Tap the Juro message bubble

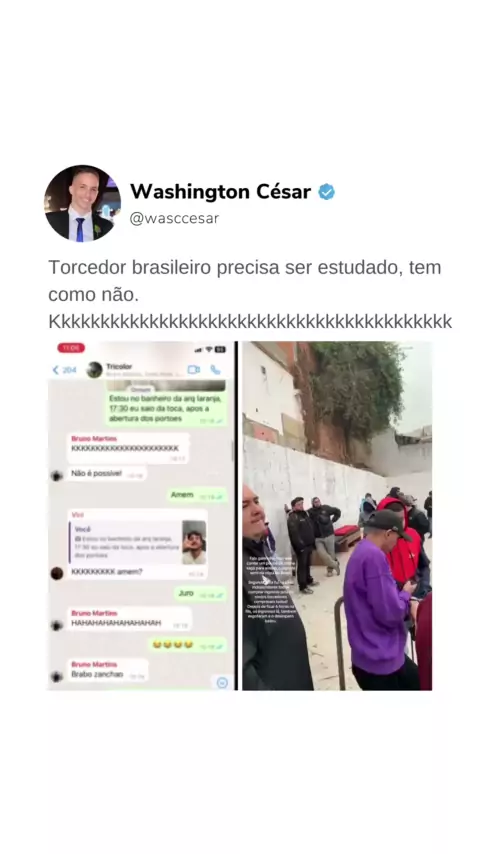(x=200, y=594)
